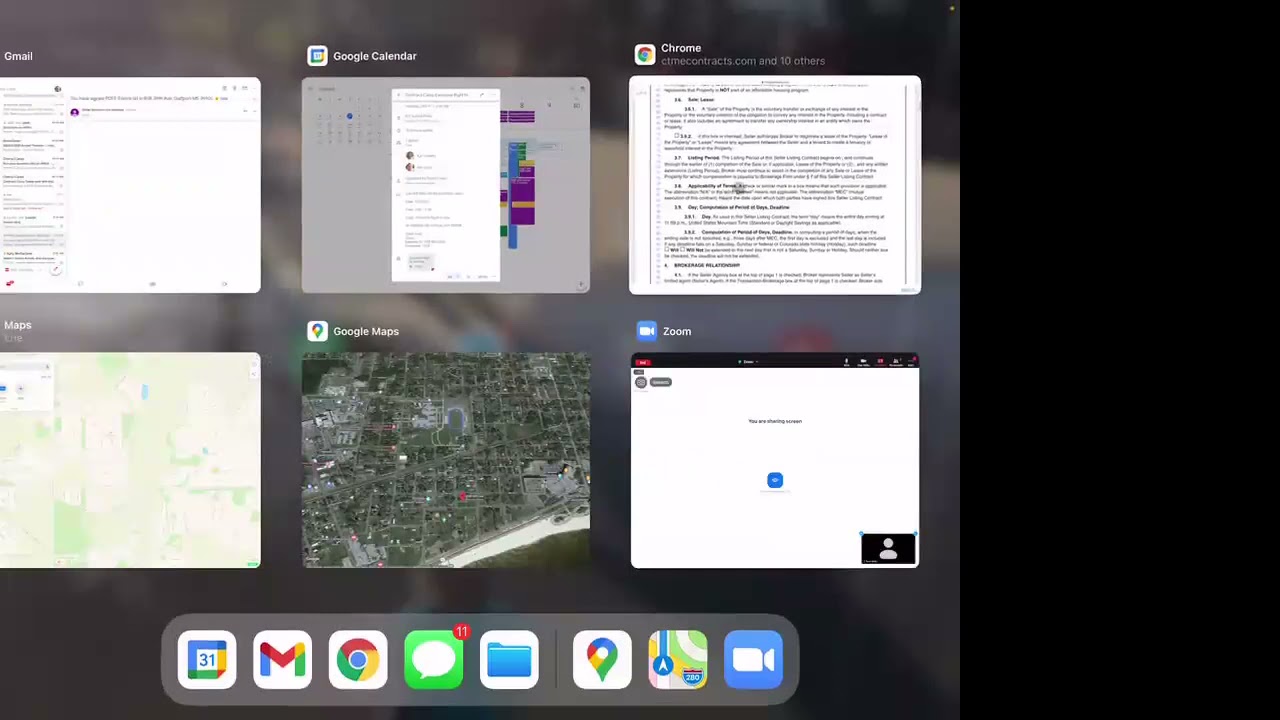Image resolution: width=1280 pixels, height=720 pixels.
Task: Click the "Chrome" card title
Action: coord(681,48)
